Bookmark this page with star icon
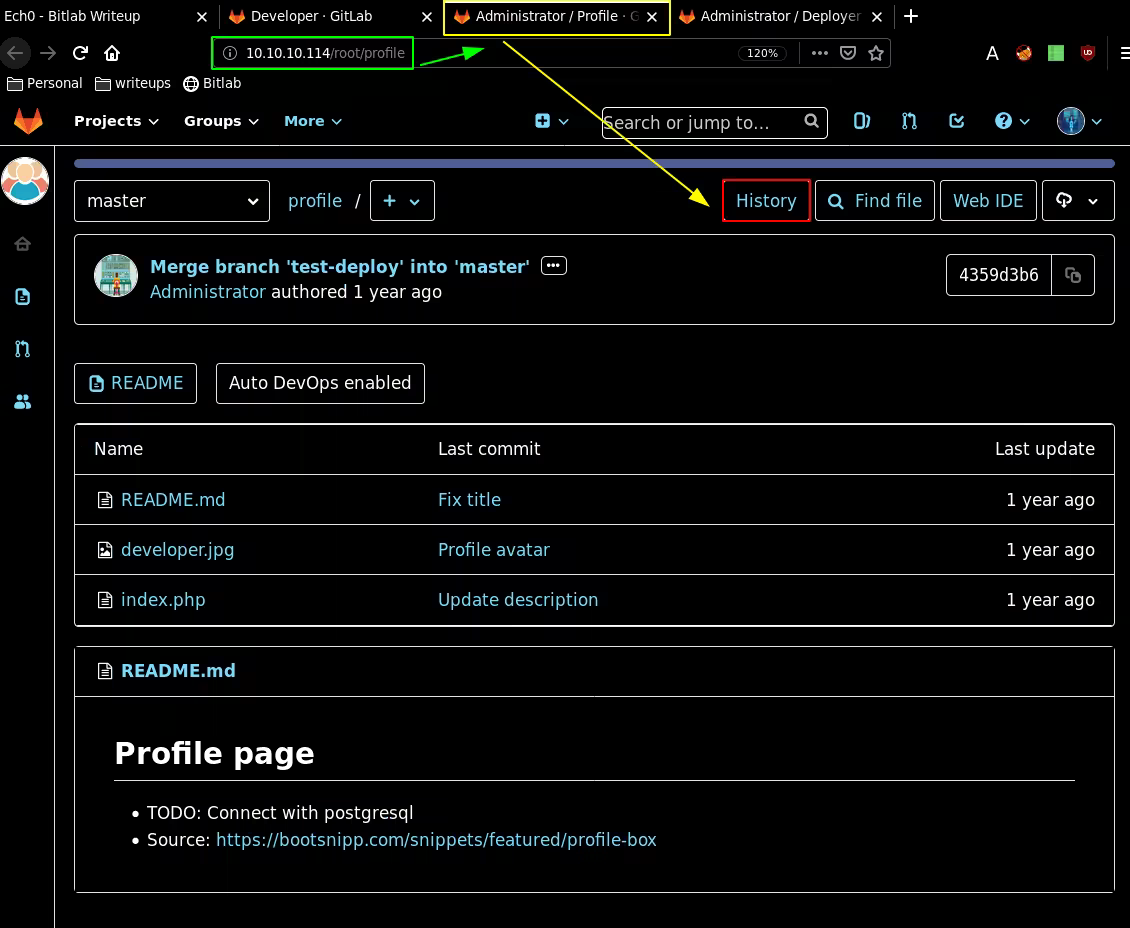The image size is (1130, 928). pyautogui.click(x=876, y=53)
